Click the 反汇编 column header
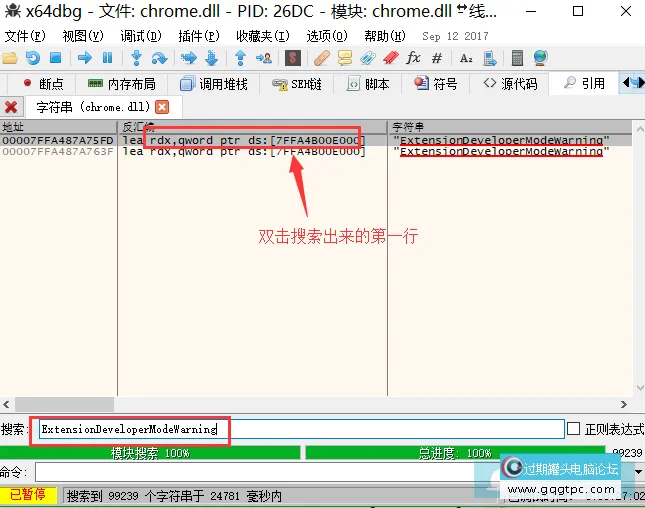This screenshot has width=645, height=508. point(252,127)
